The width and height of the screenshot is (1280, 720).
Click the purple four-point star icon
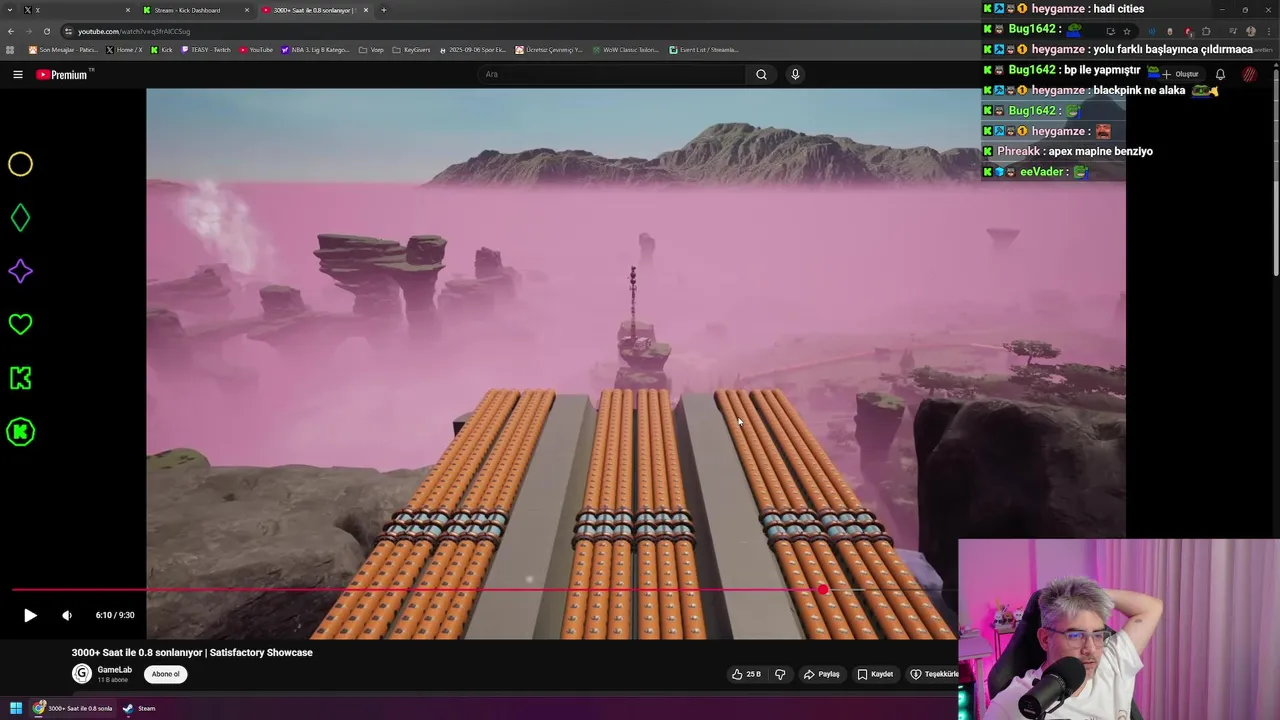pyautogui.click(x=20, y=271)
